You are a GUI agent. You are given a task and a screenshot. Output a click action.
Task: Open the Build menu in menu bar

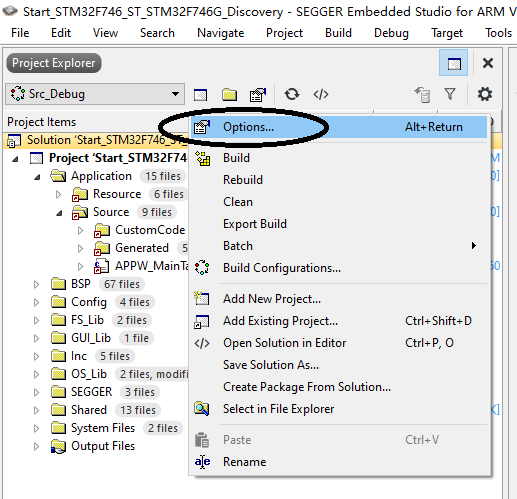coord(338,33)
